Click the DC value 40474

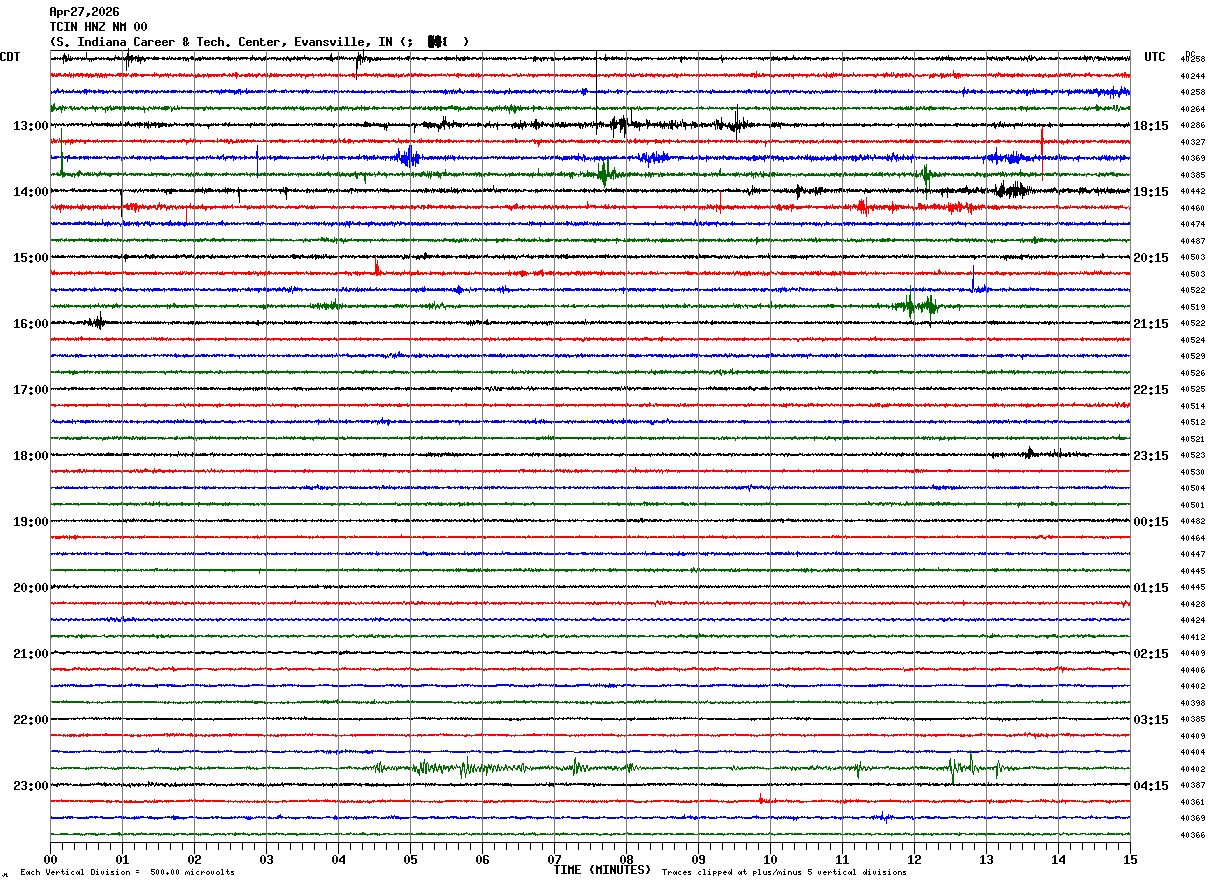coord(1193,225)
